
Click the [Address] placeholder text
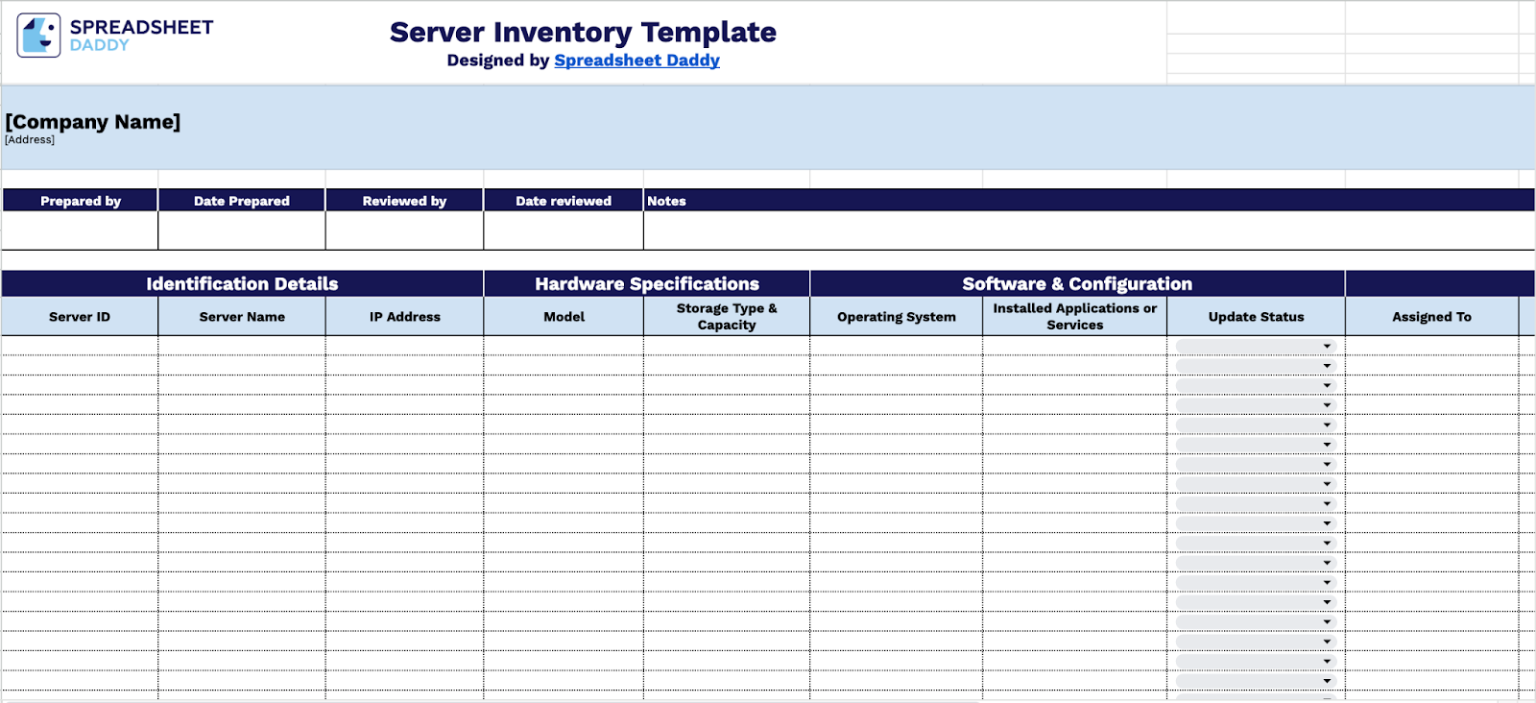click(x=29, y=139)
